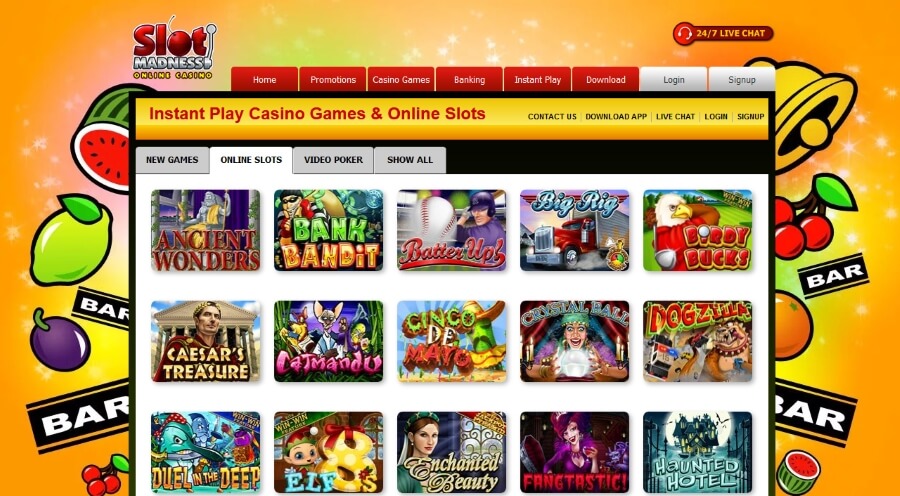Select the Crystal Ball game
The image size is (900, 496).
575,341
